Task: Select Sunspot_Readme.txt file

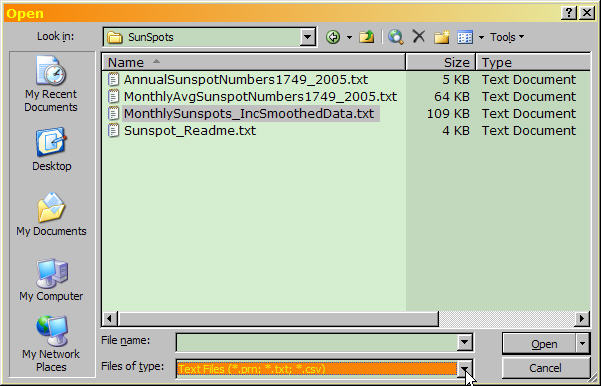Action: coord(190,131)
